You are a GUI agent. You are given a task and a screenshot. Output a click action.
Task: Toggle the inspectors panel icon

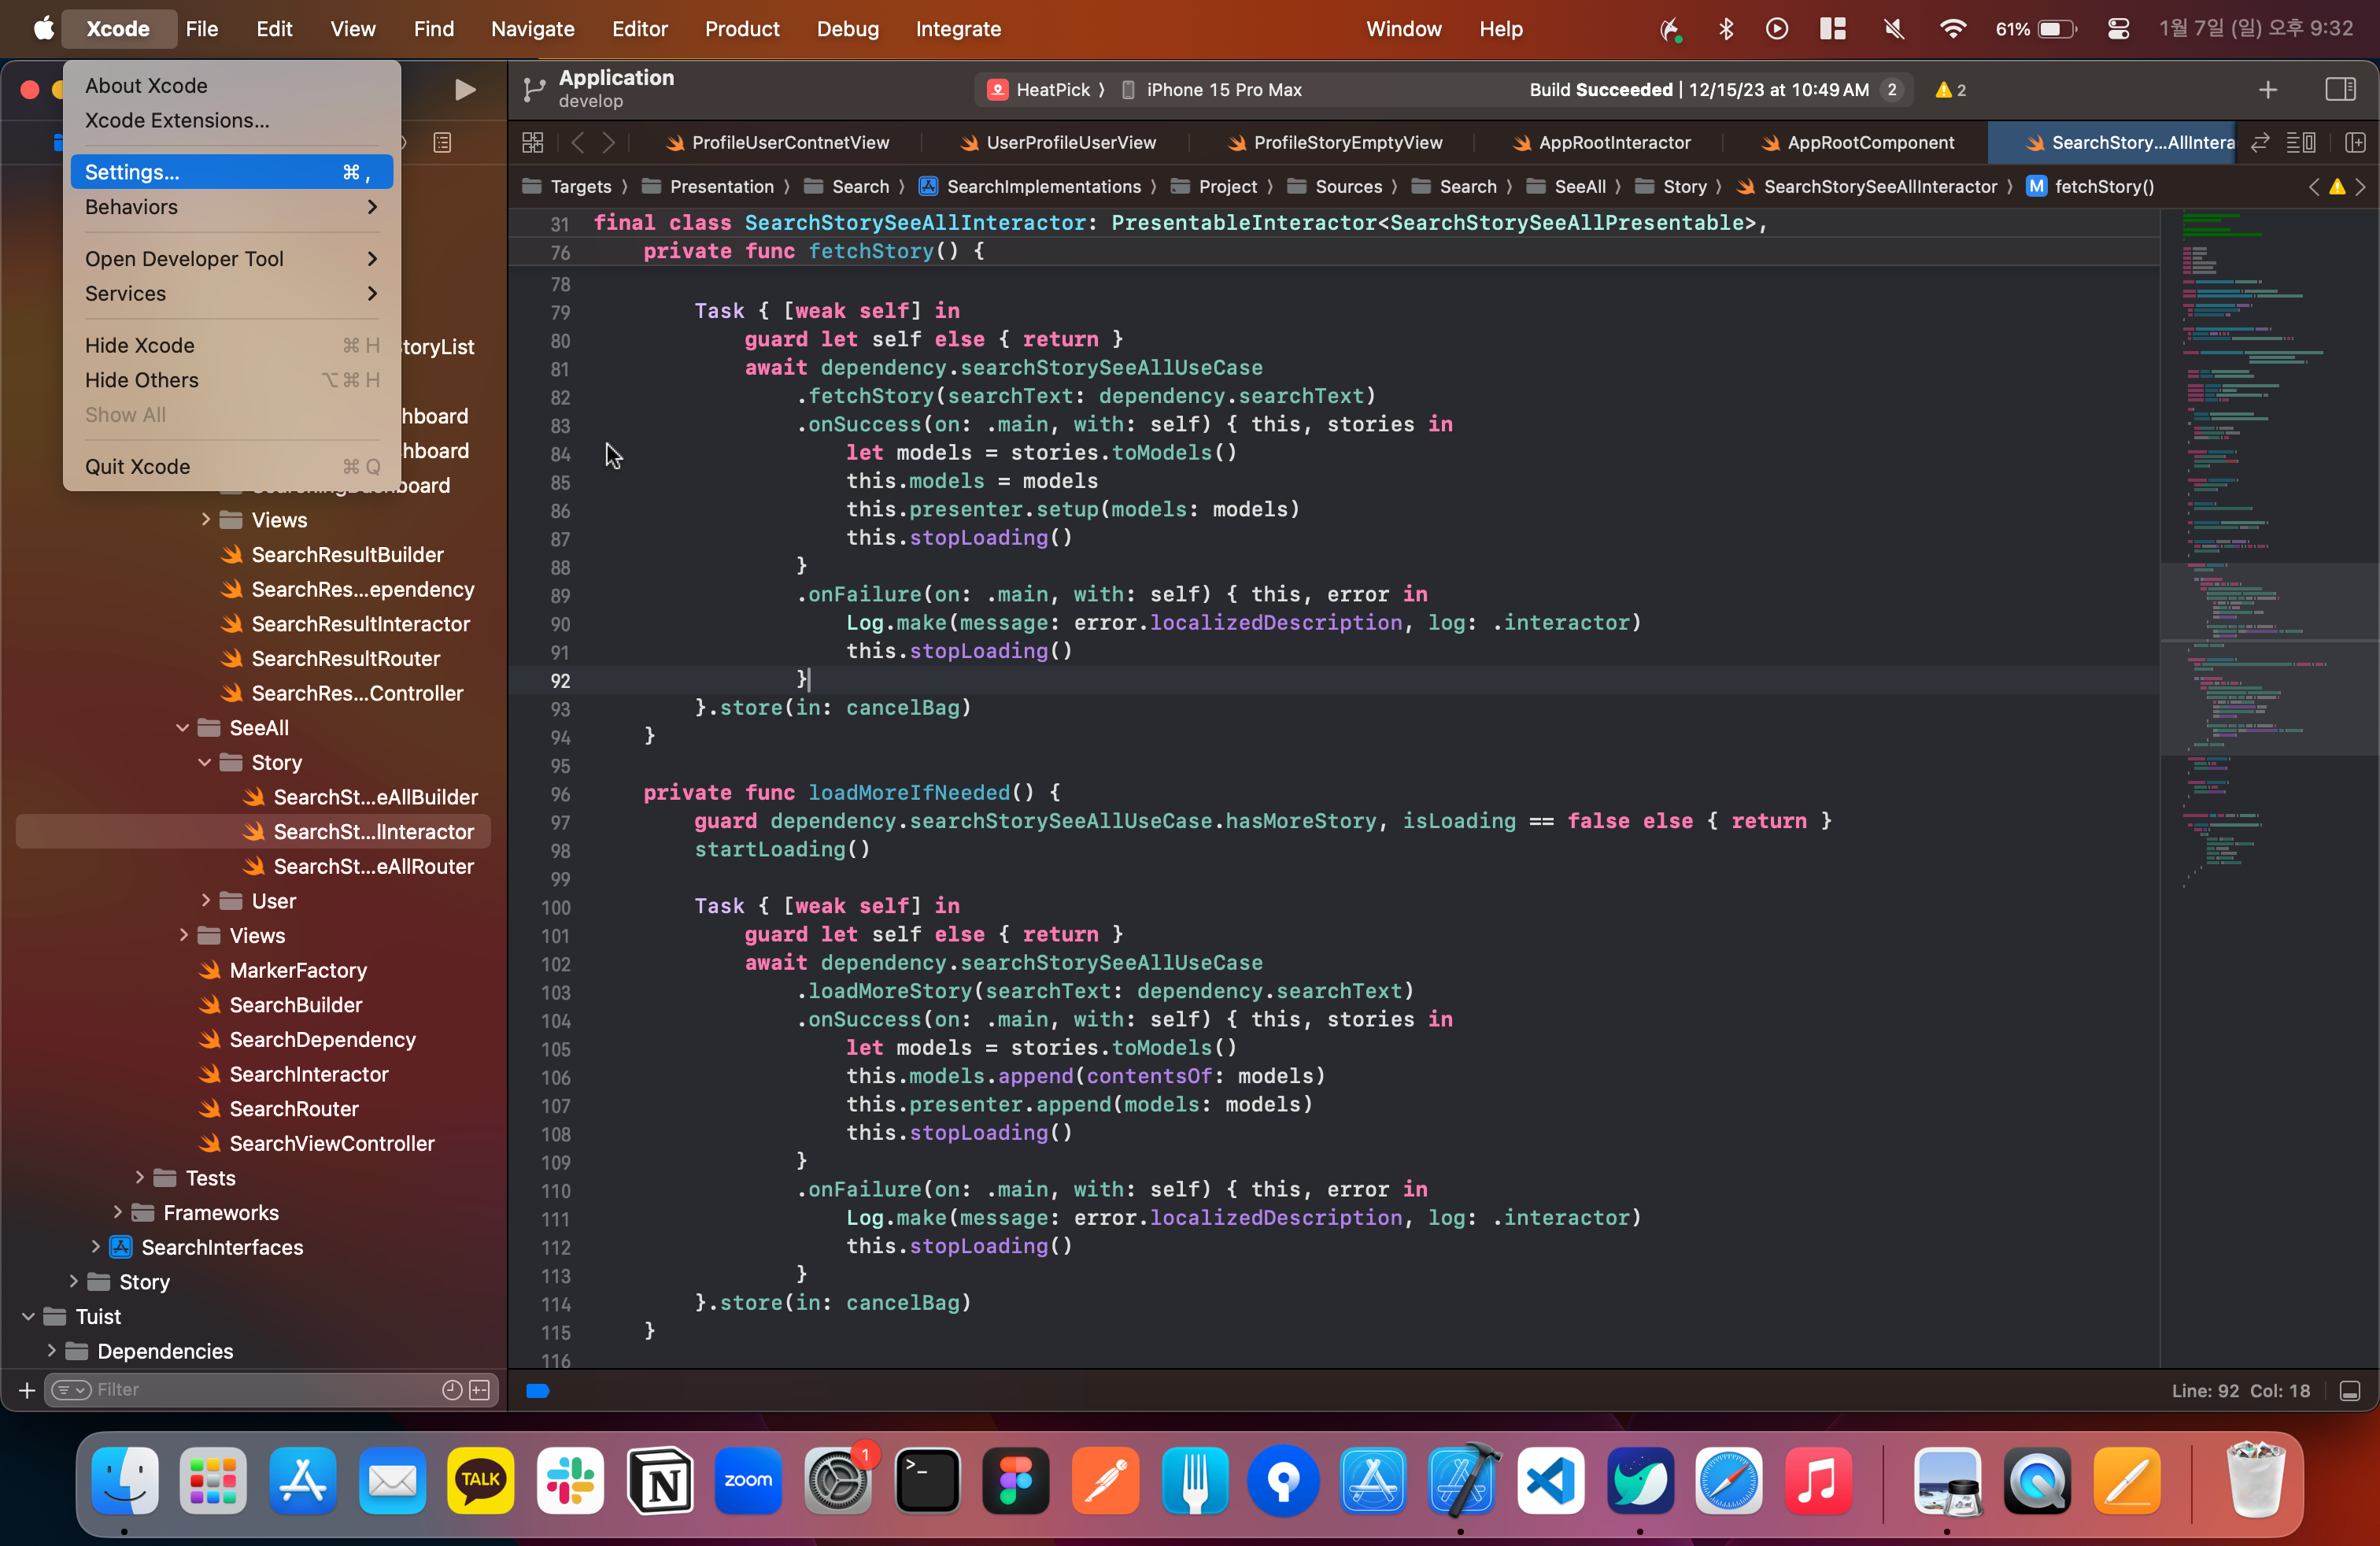(2339, 90)
